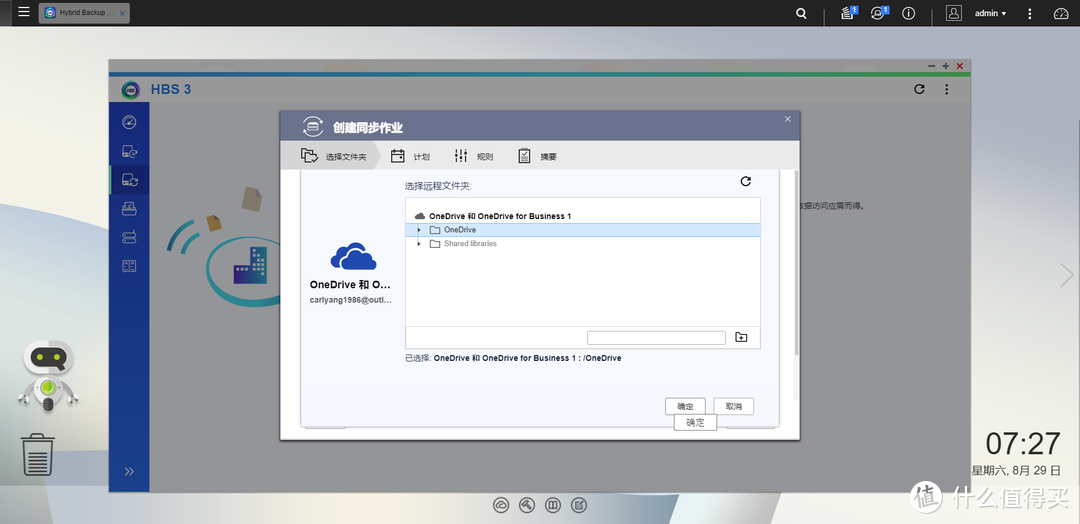Expand the OneDrive folder arrow
The width and height of the screenshot is (1080, 524).
point(419,230)
